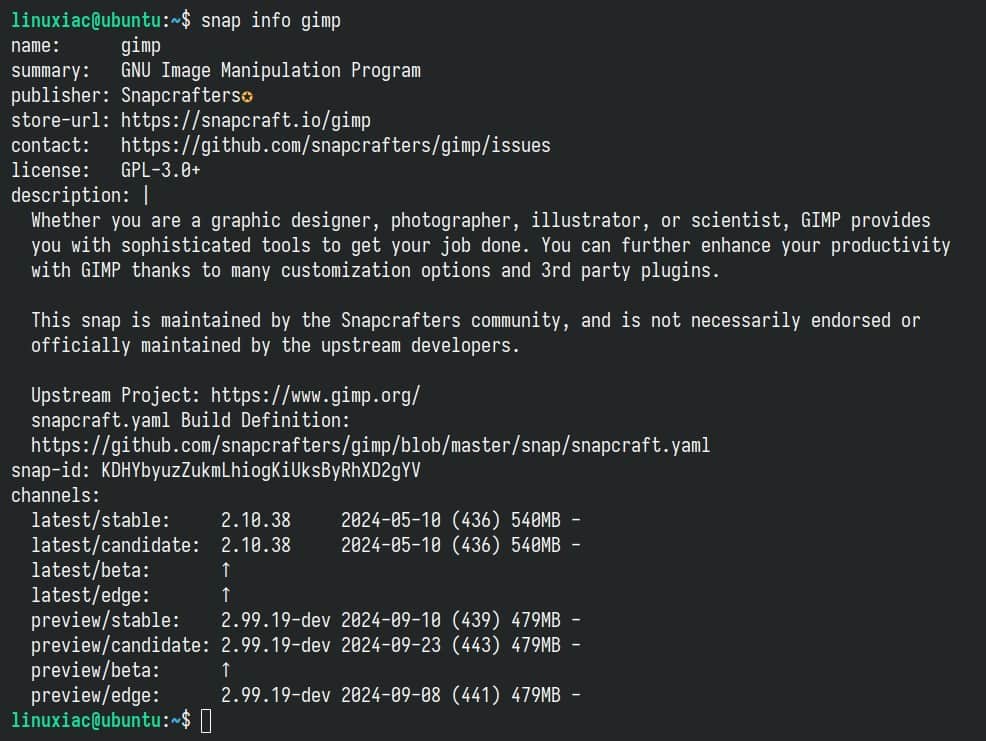Click the up arrow next to preview/beta

tap(226, 670)
